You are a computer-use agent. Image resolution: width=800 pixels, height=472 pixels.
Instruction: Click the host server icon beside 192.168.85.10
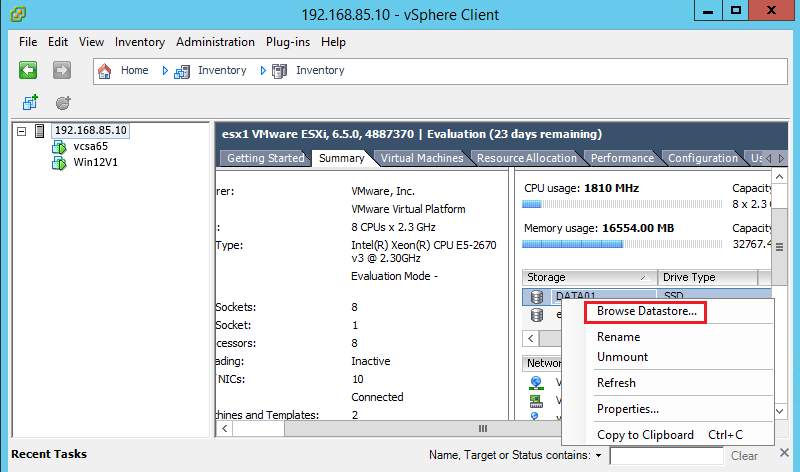click(x=39, y=131)
